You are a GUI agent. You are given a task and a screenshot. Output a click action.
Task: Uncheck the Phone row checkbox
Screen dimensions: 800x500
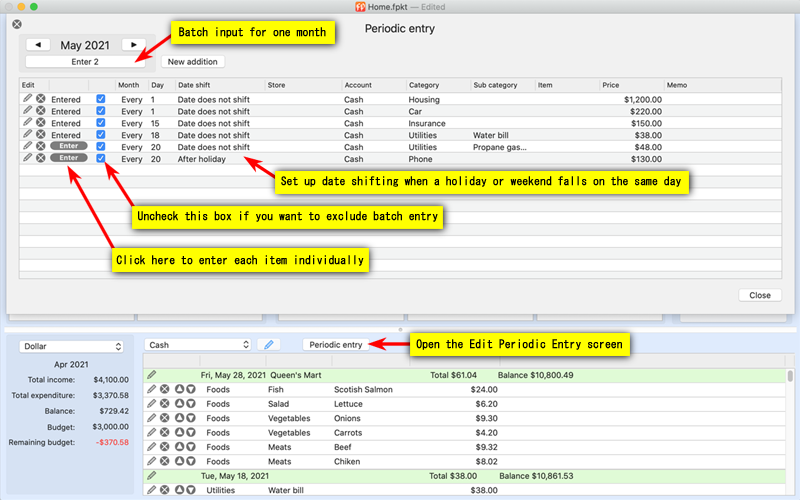(101, 158)
